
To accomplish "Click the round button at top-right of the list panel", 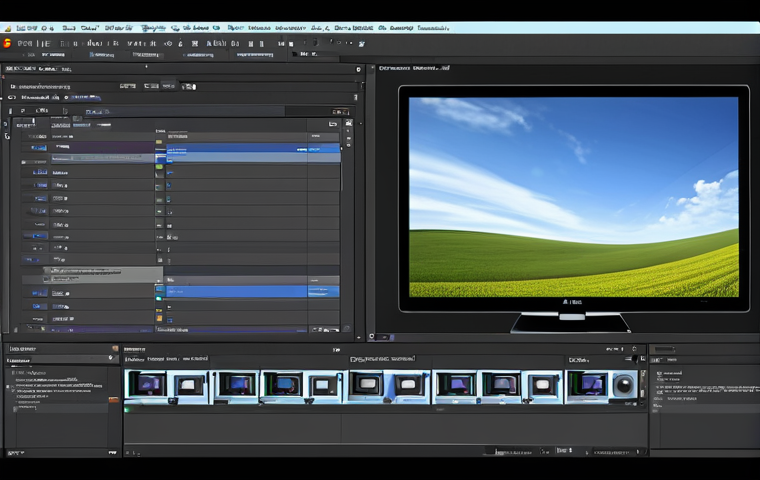I will 359,69.
